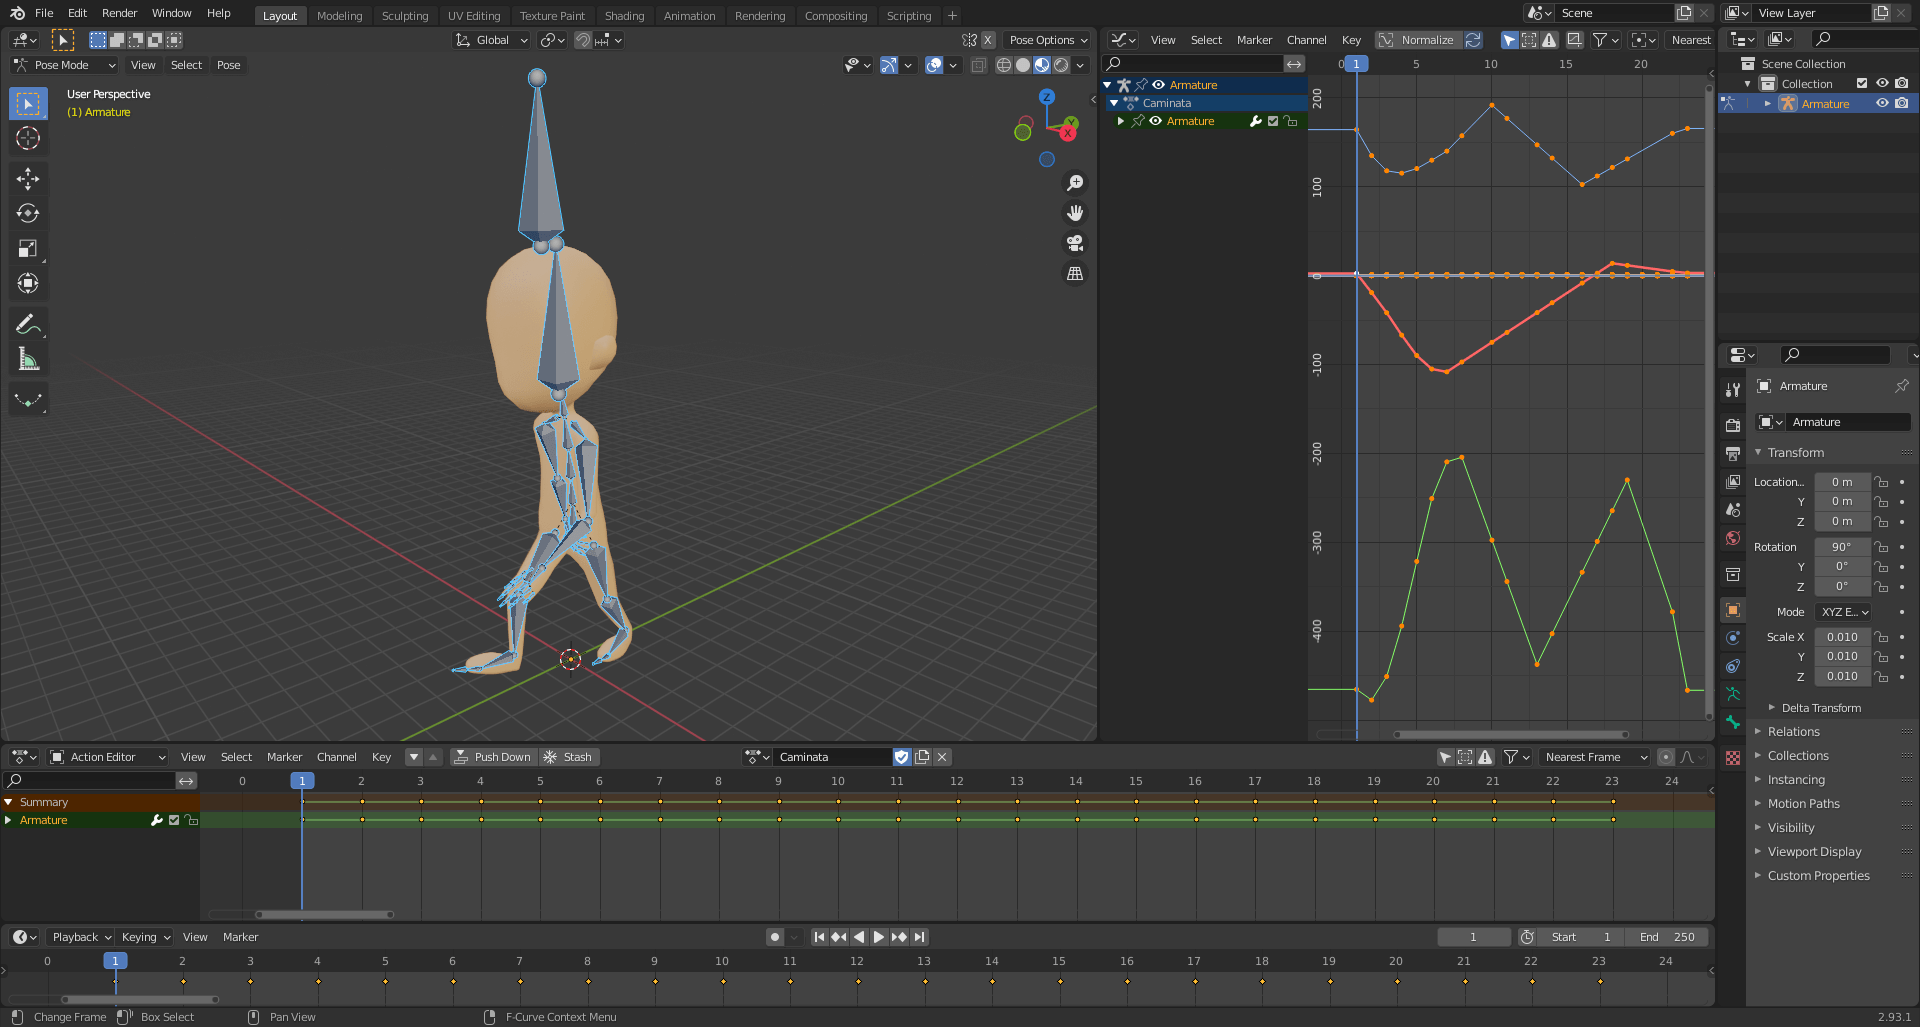The width and height of the screenshot is (1920, 1027).
Task: Open the Render menu
Action: (x=119, y=13)
